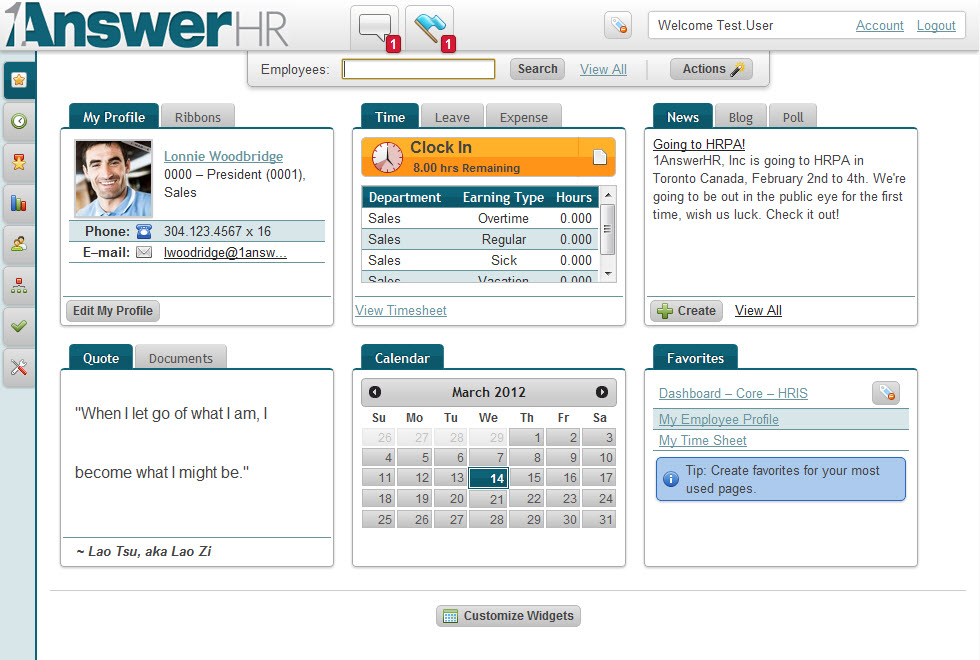Select March 14 in the calendar

[x=489, y=478]
